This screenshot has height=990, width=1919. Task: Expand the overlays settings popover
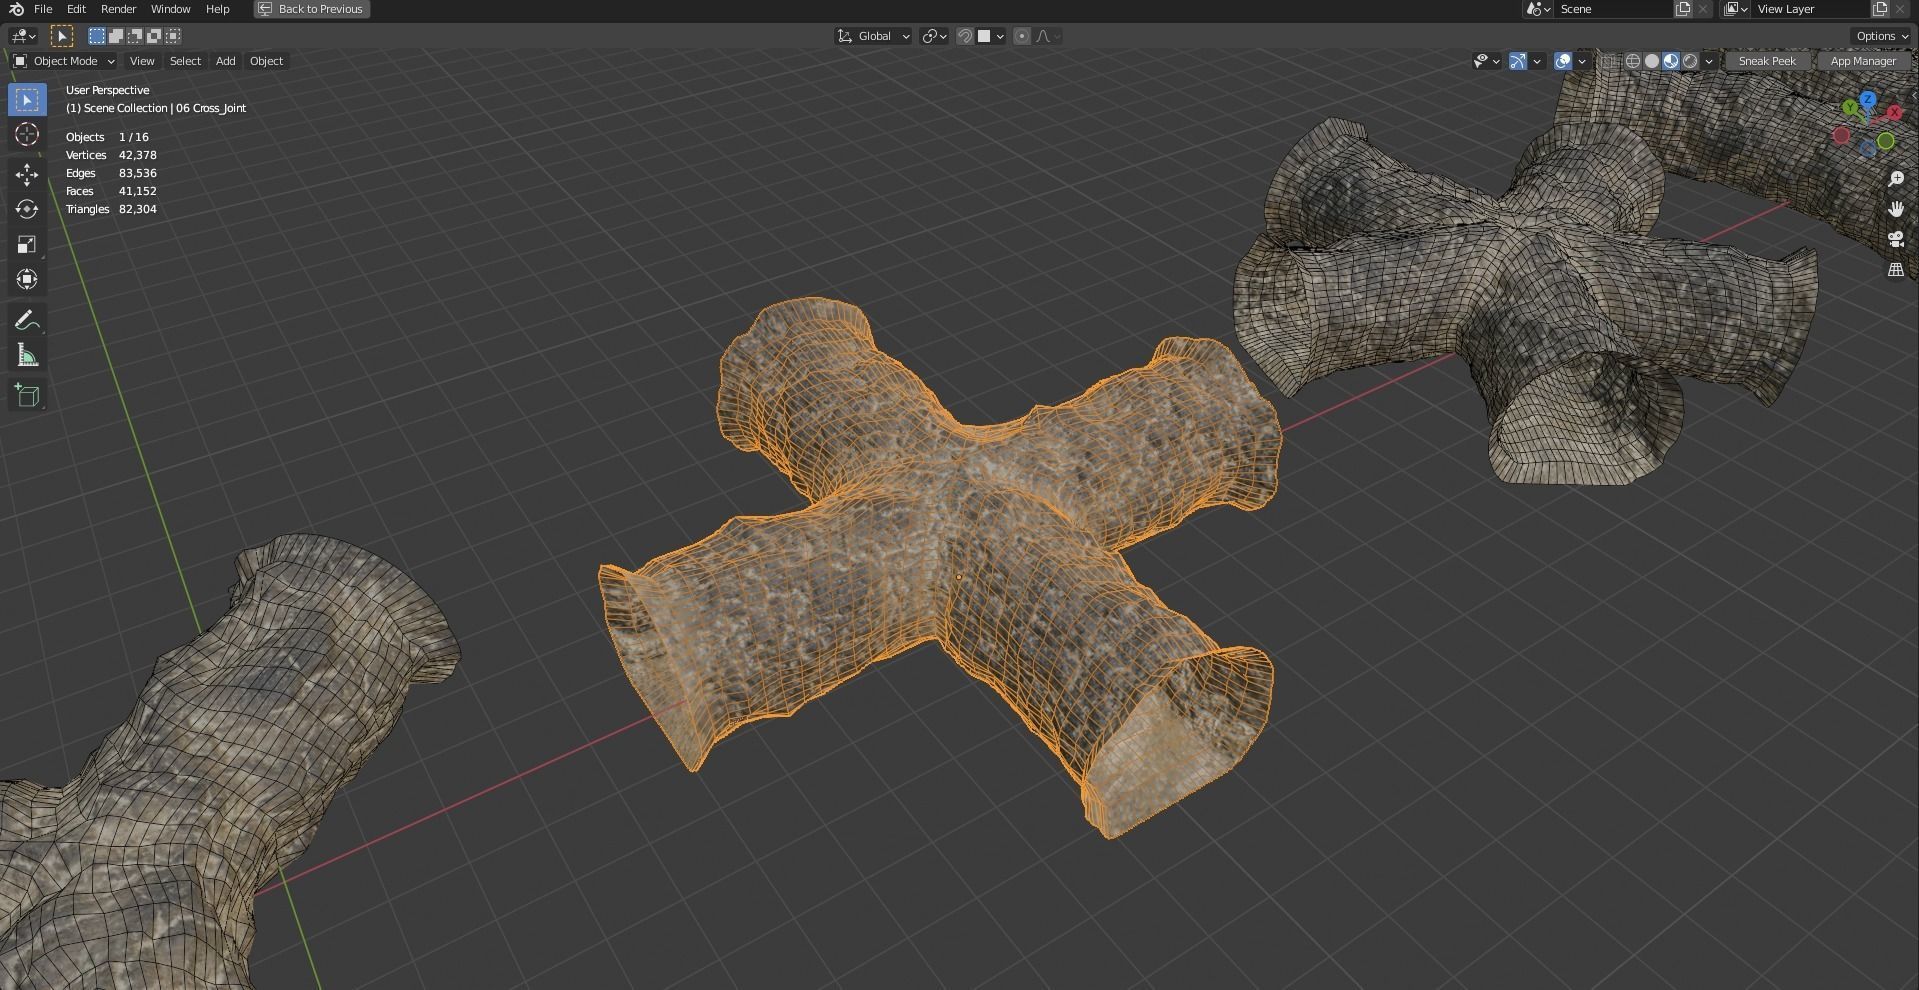[x=1582, y=61]
